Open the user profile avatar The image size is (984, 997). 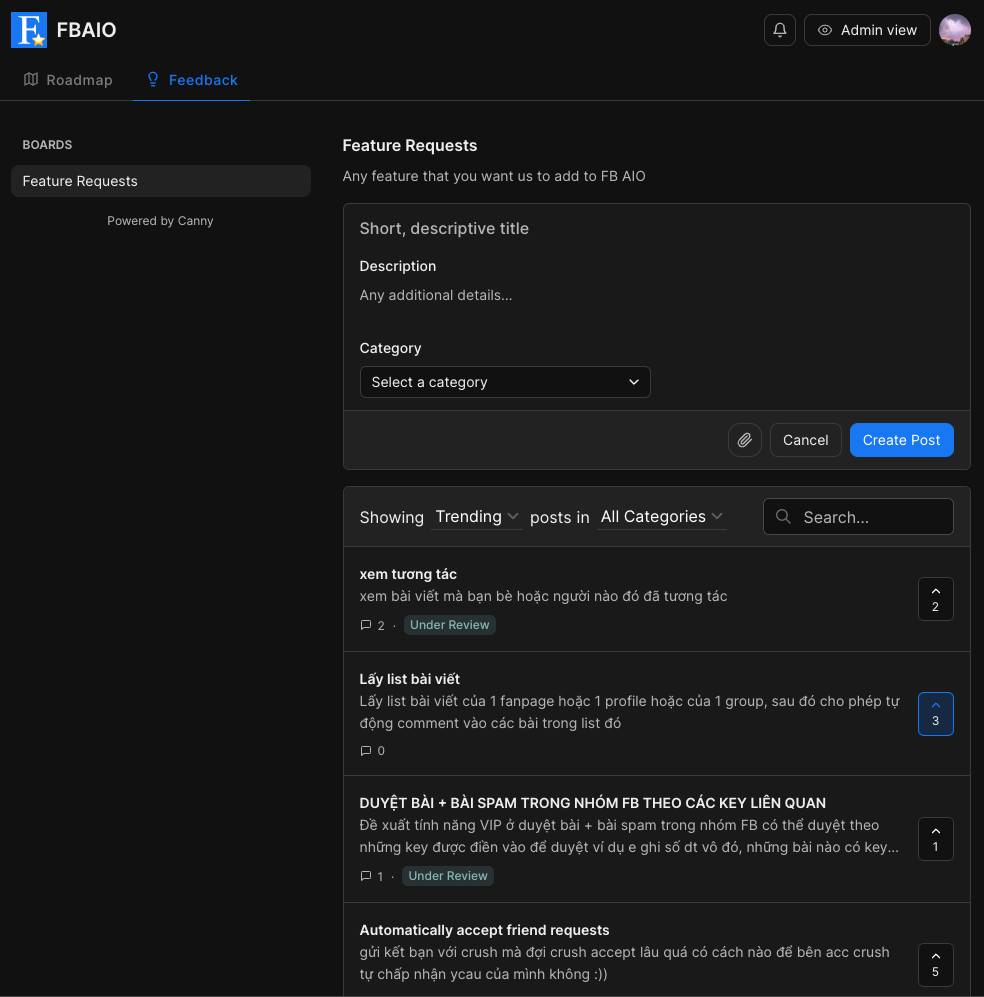(954, 30)
